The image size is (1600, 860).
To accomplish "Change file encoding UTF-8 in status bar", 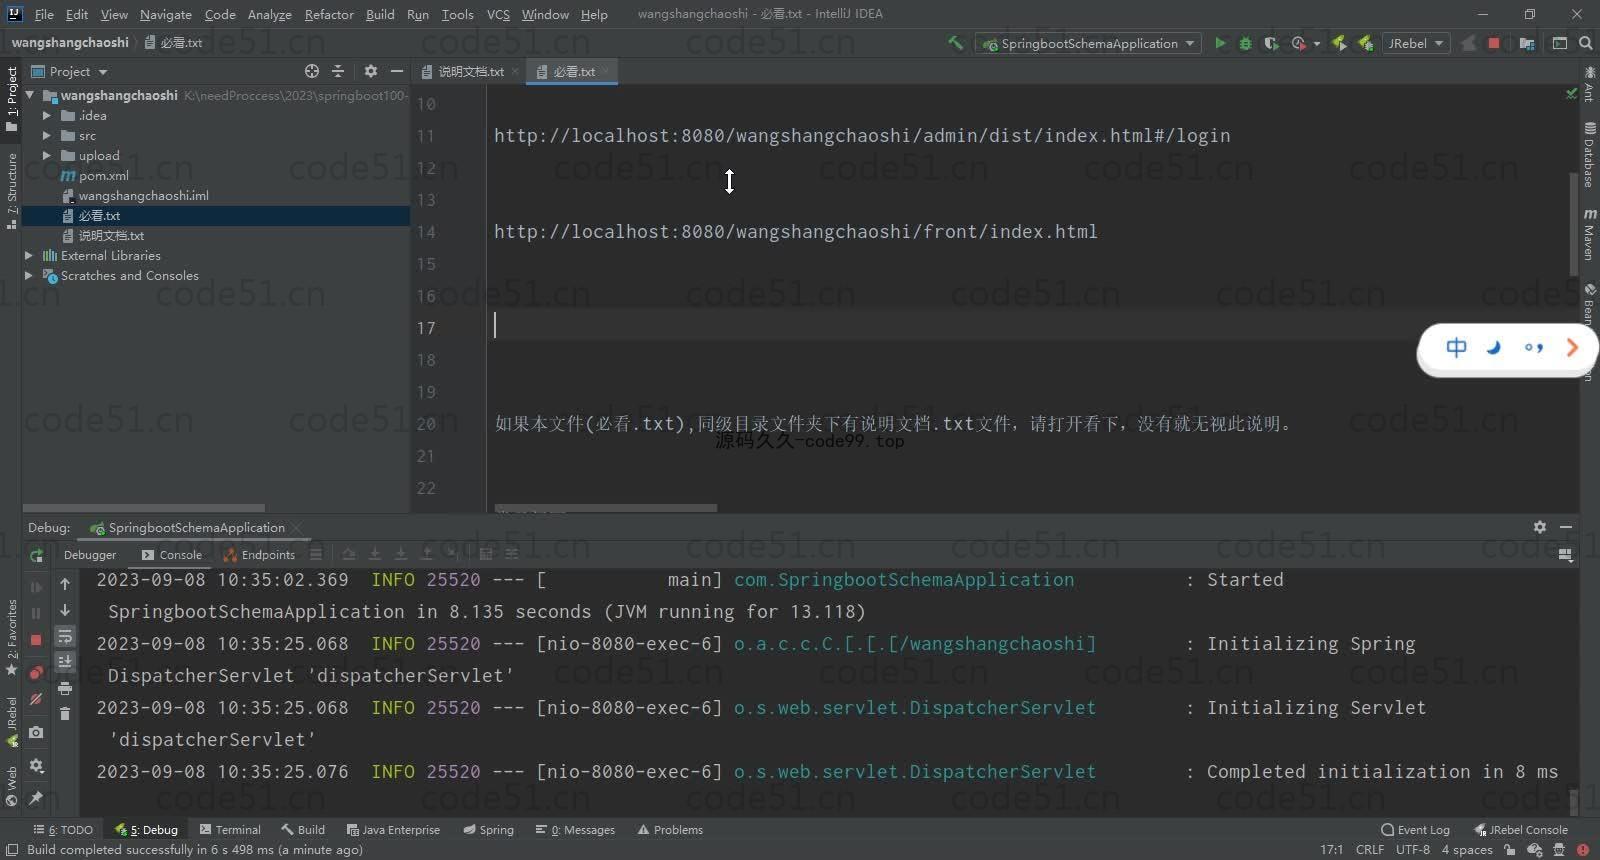I will 1413,850.
